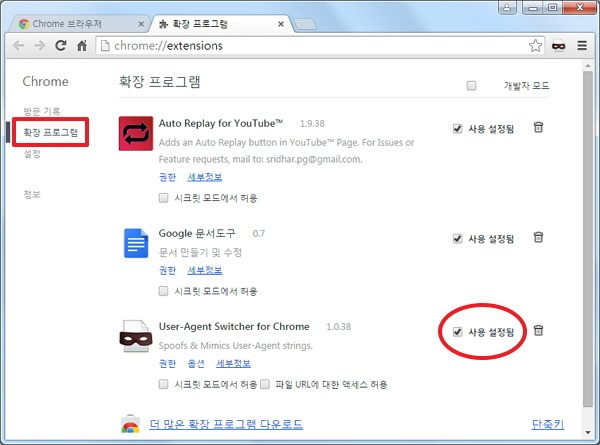Open 세부정보 link for Google 문서도구
This screenshot has width=600, height=445.
pos(204,271)
